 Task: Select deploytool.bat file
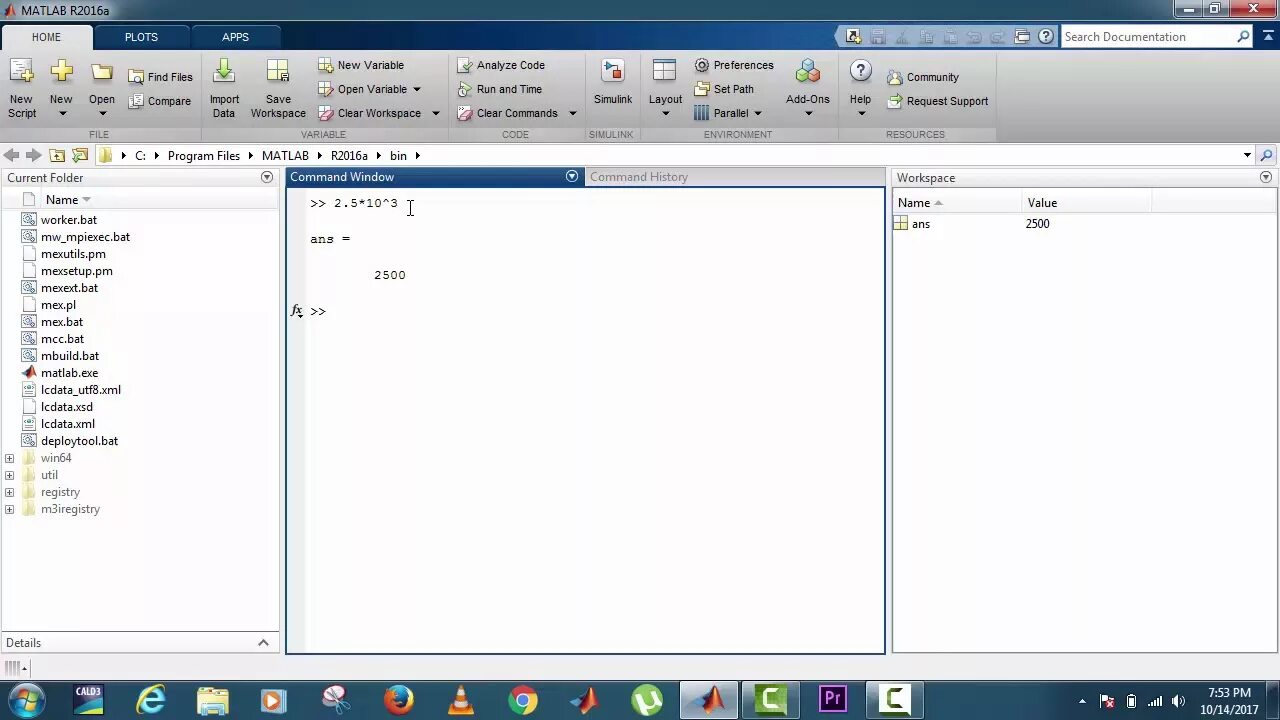(79, 441)
